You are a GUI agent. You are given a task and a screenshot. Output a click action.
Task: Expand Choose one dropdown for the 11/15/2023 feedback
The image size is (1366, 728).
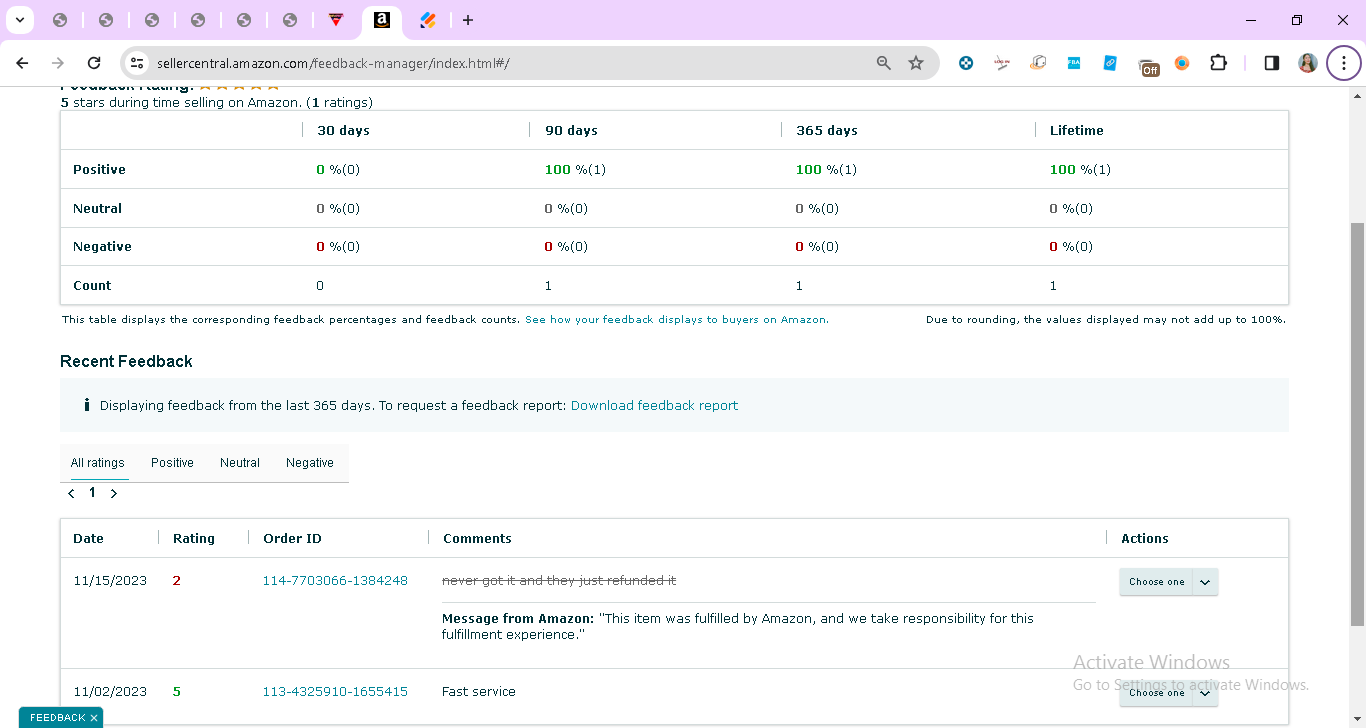pos(1168,582)
